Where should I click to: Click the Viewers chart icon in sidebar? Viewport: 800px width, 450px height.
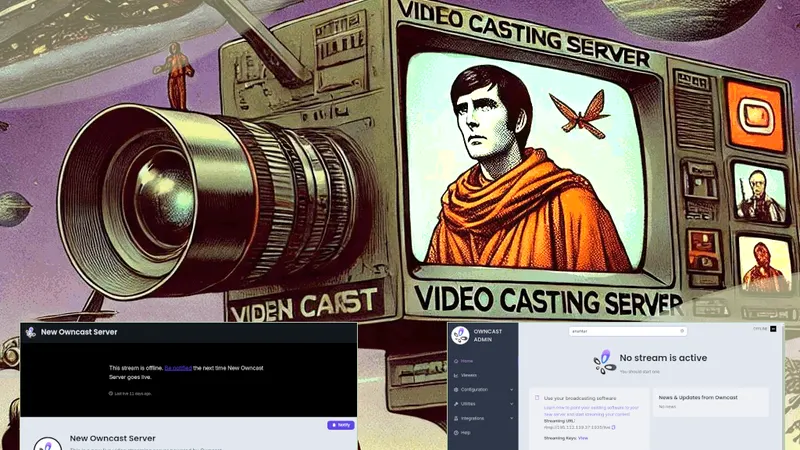coord(456,375)
